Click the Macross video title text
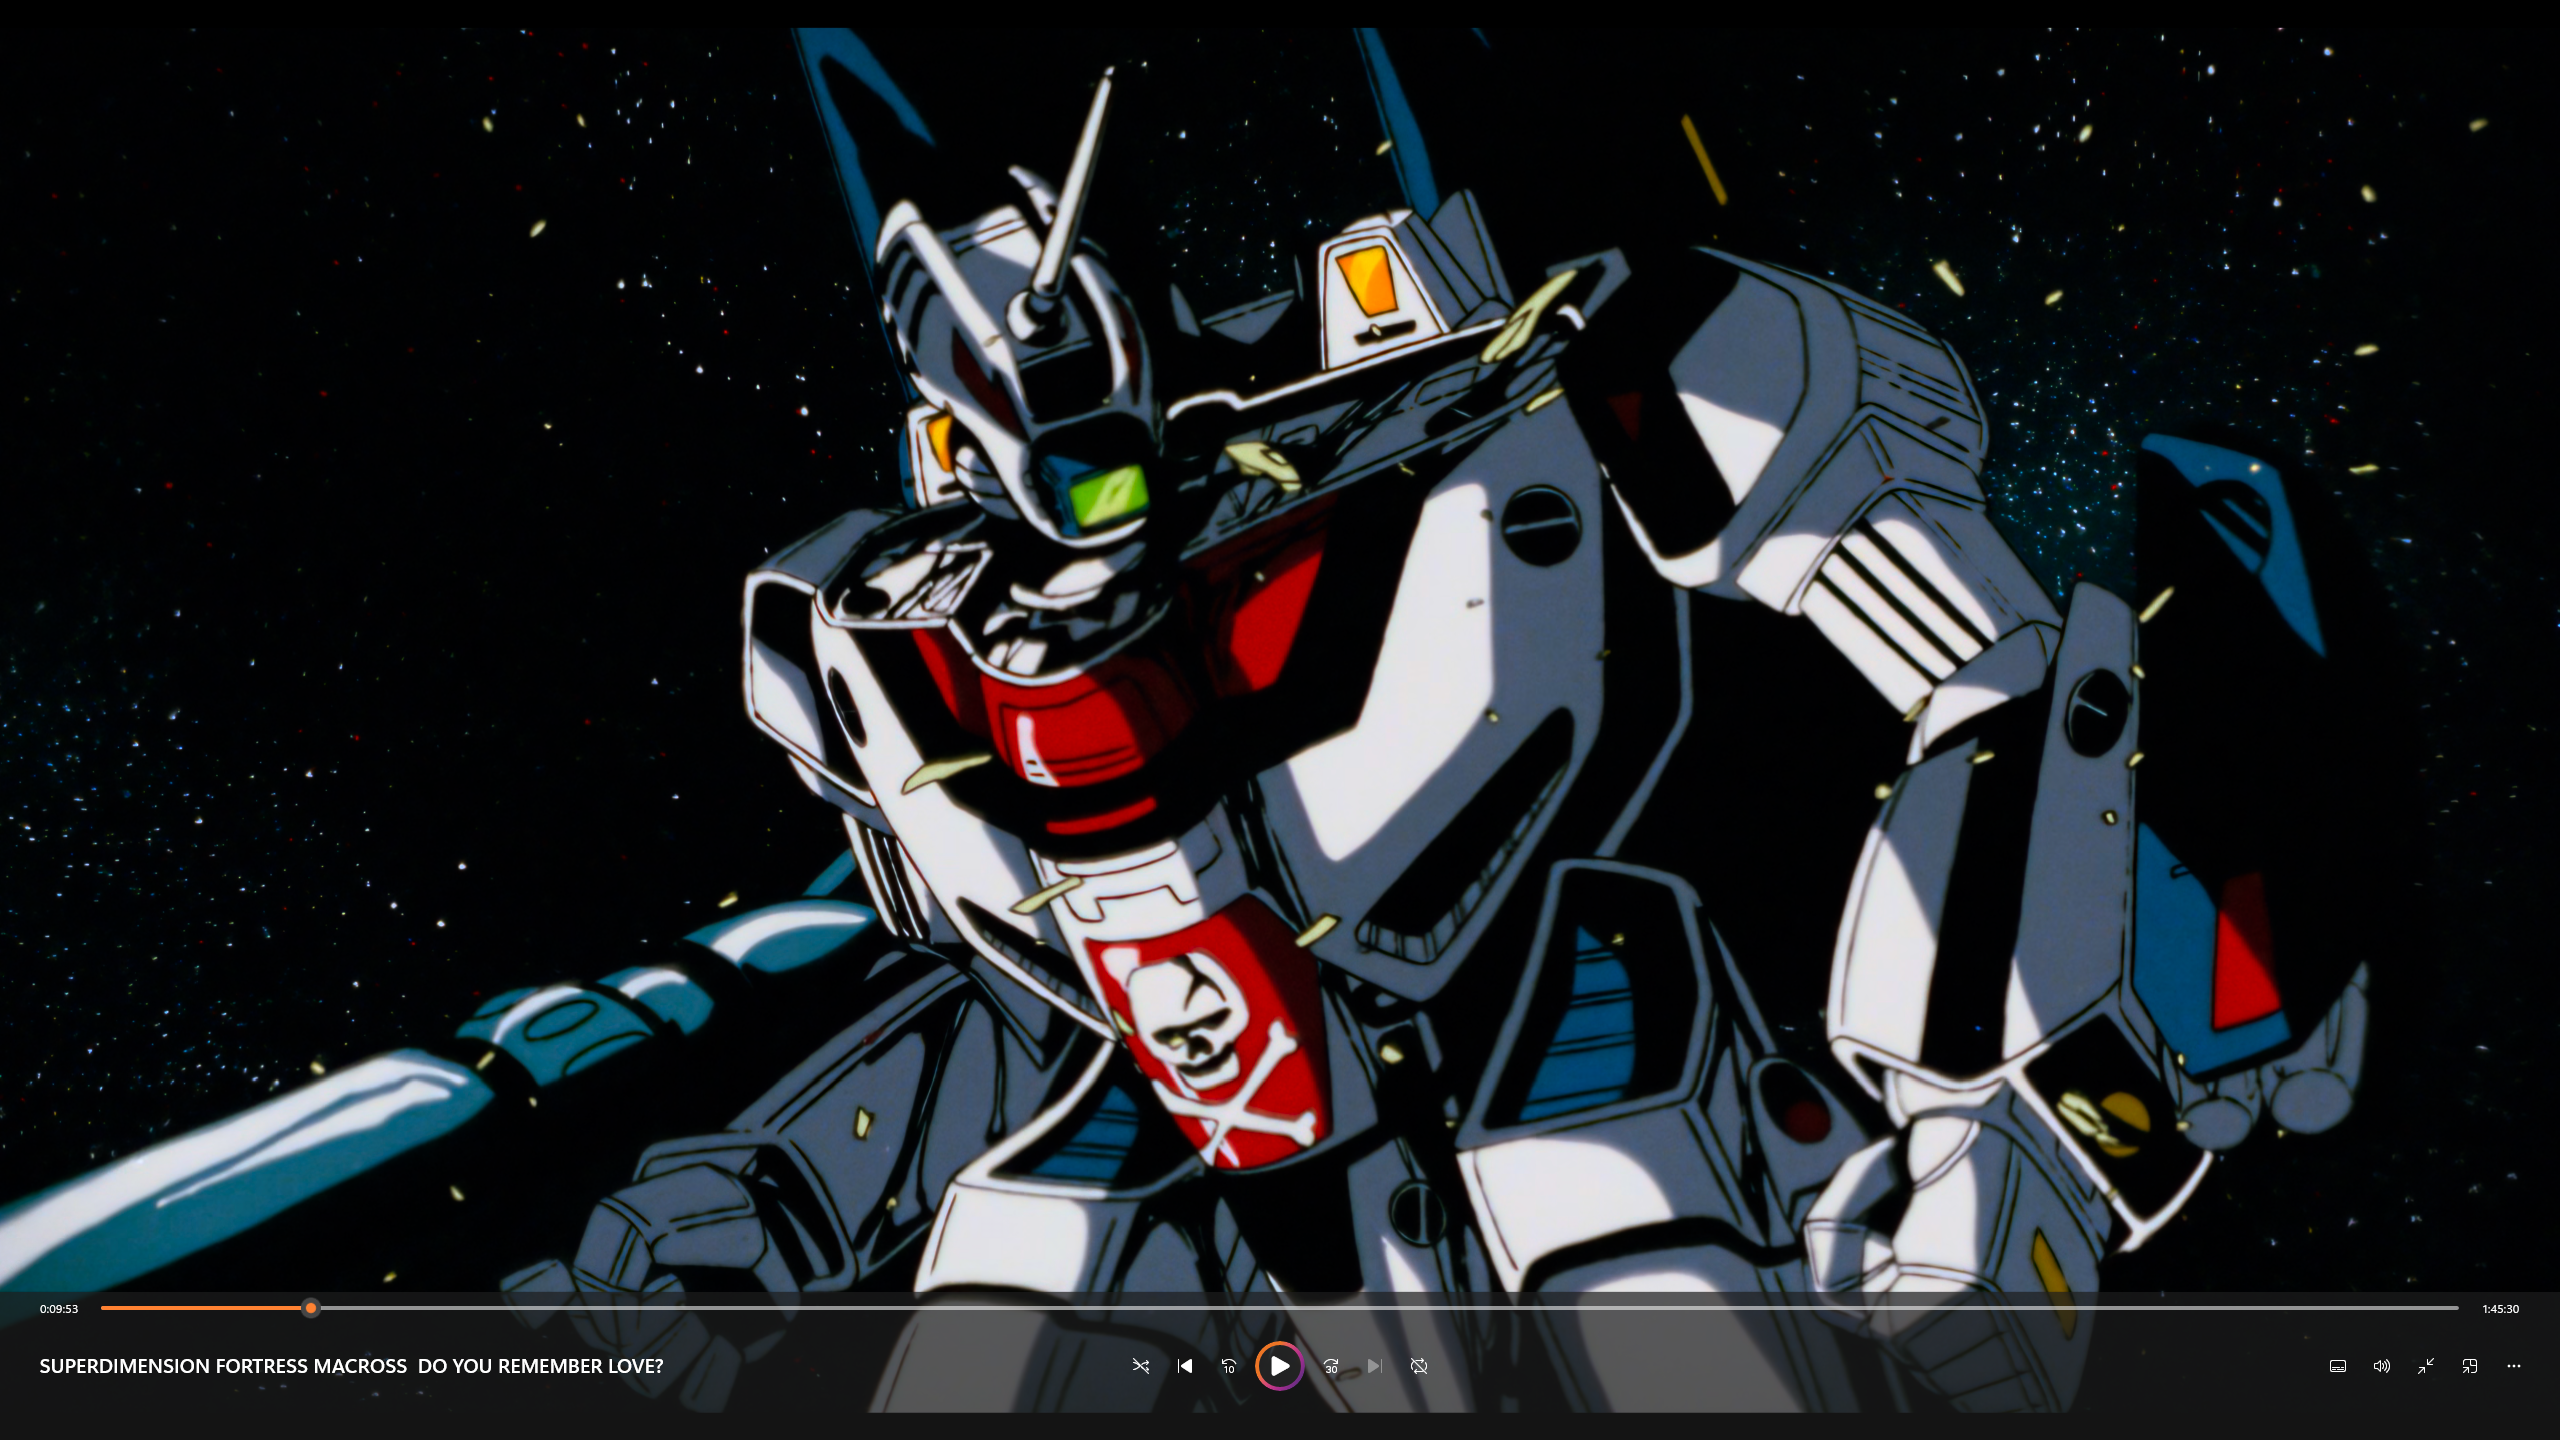This screenshot has height=1440, width=2560. click(351, 1366)
